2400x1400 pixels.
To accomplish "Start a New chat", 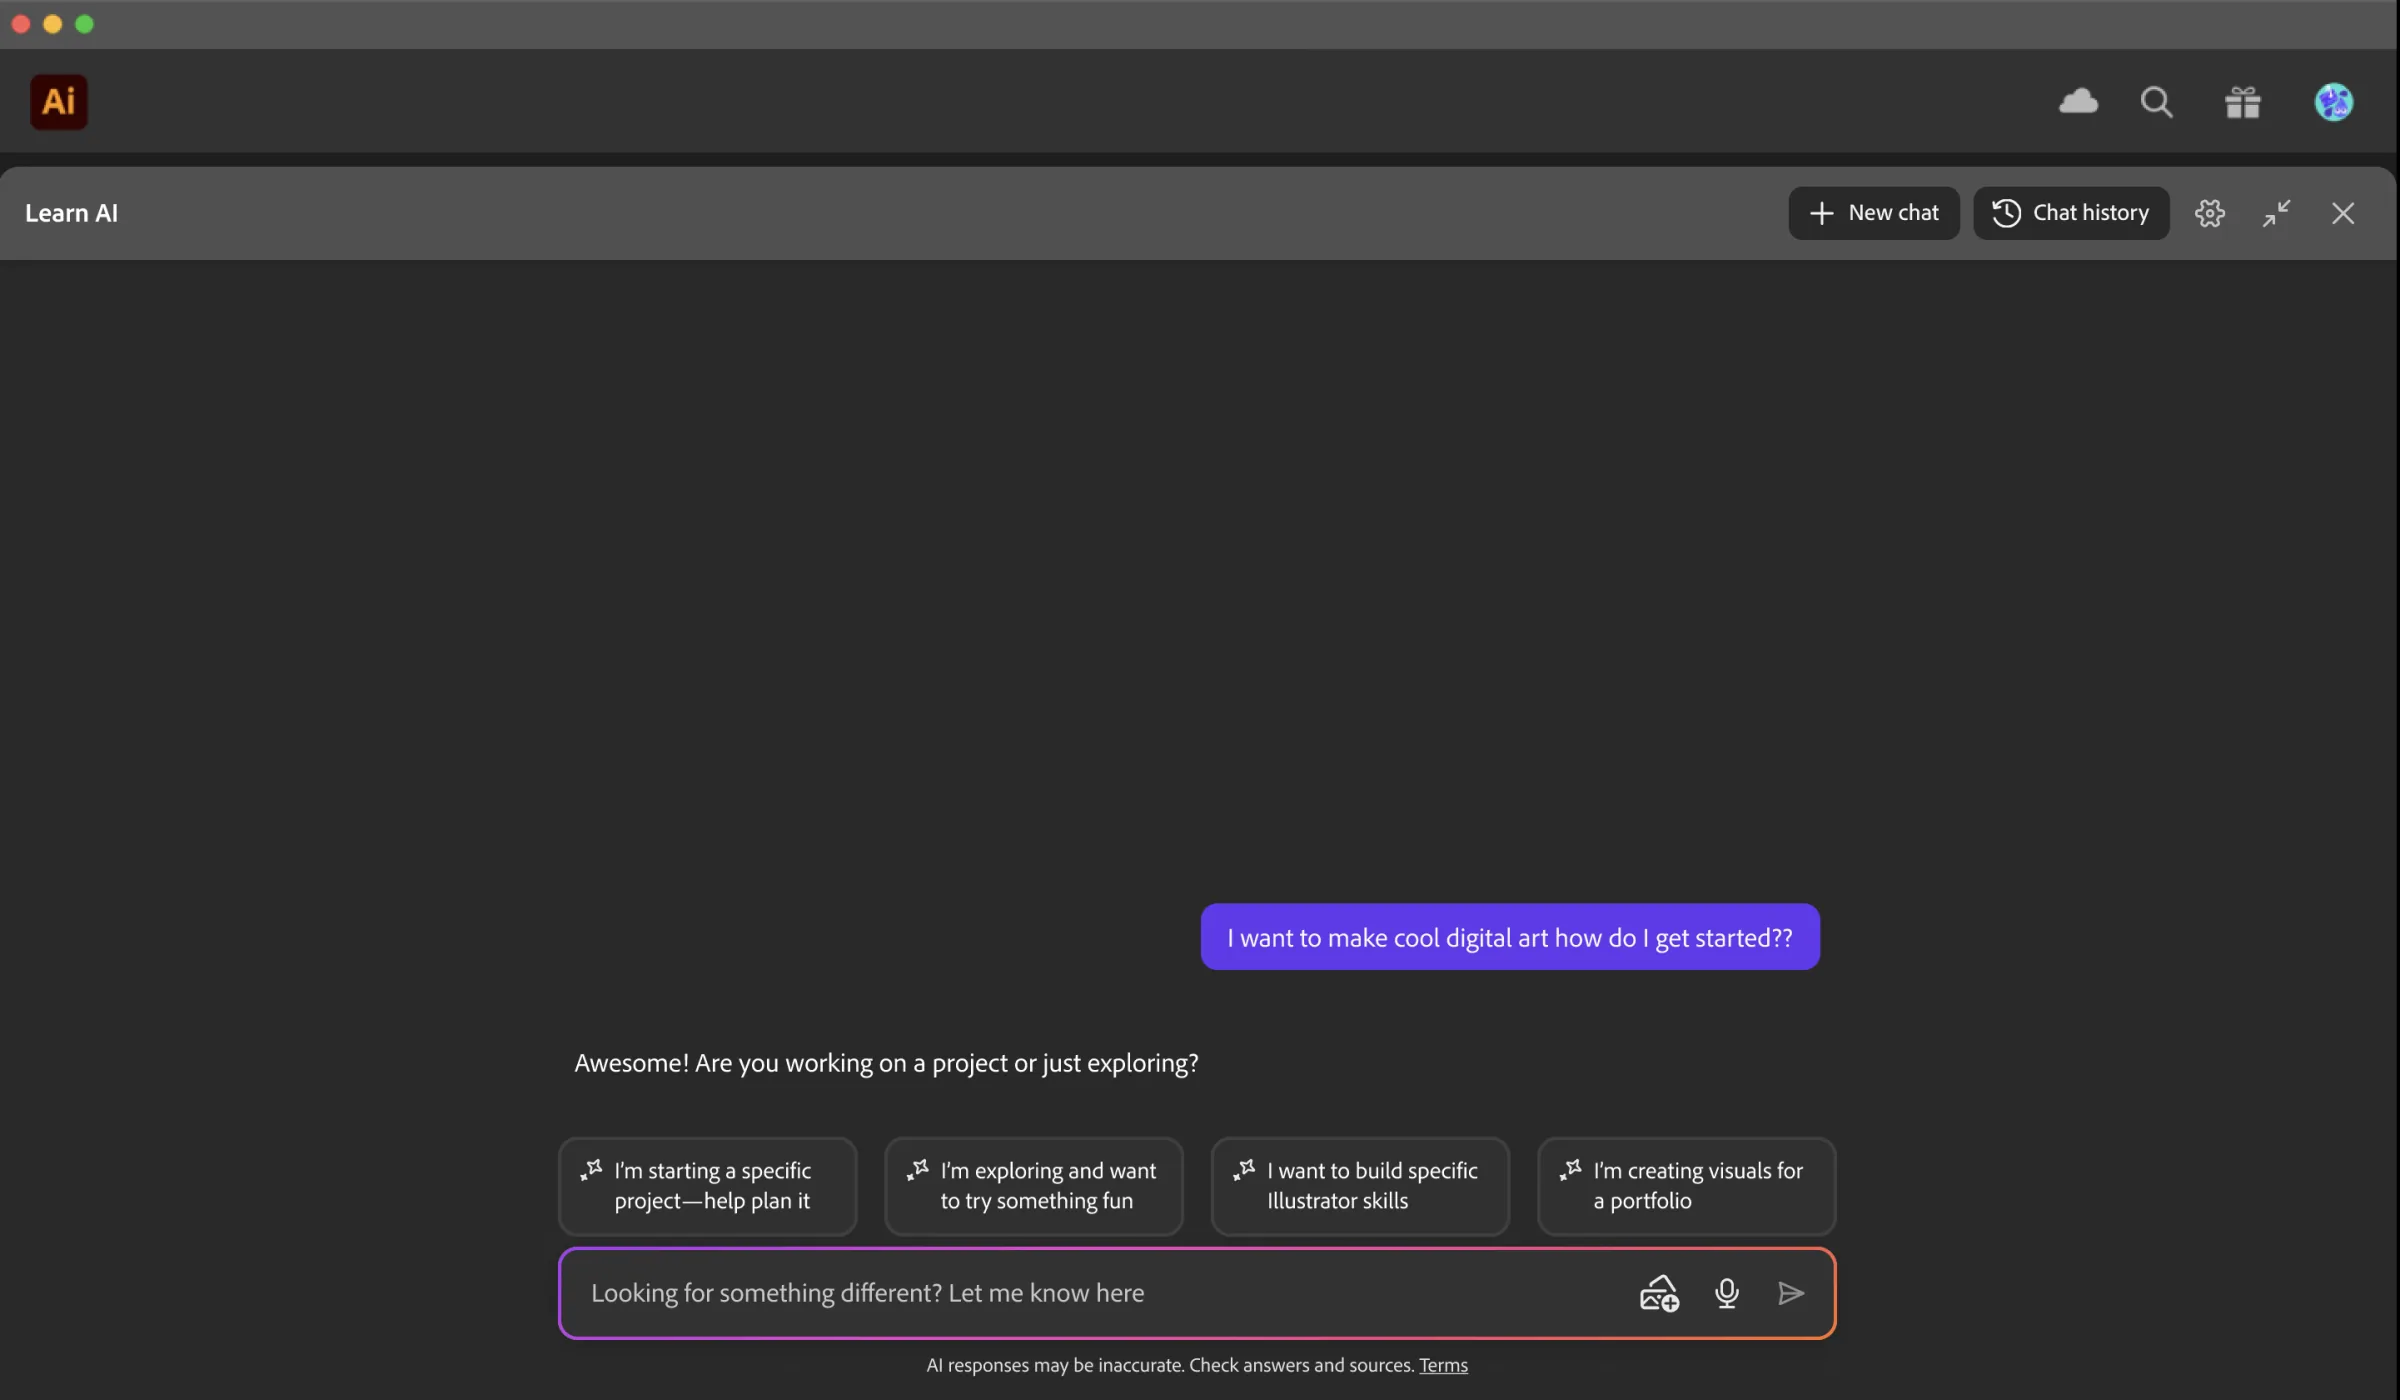I will (1874, 213).
